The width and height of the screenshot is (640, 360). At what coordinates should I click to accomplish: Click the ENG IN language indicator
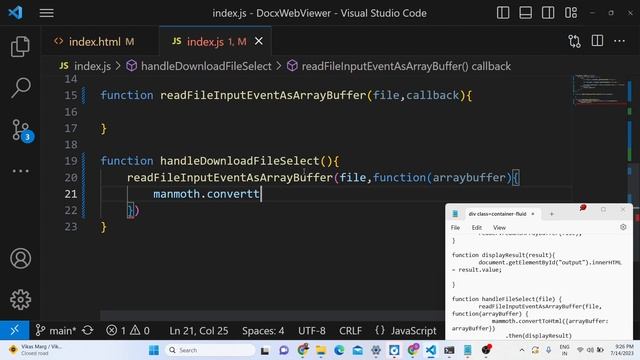(564, 350)
